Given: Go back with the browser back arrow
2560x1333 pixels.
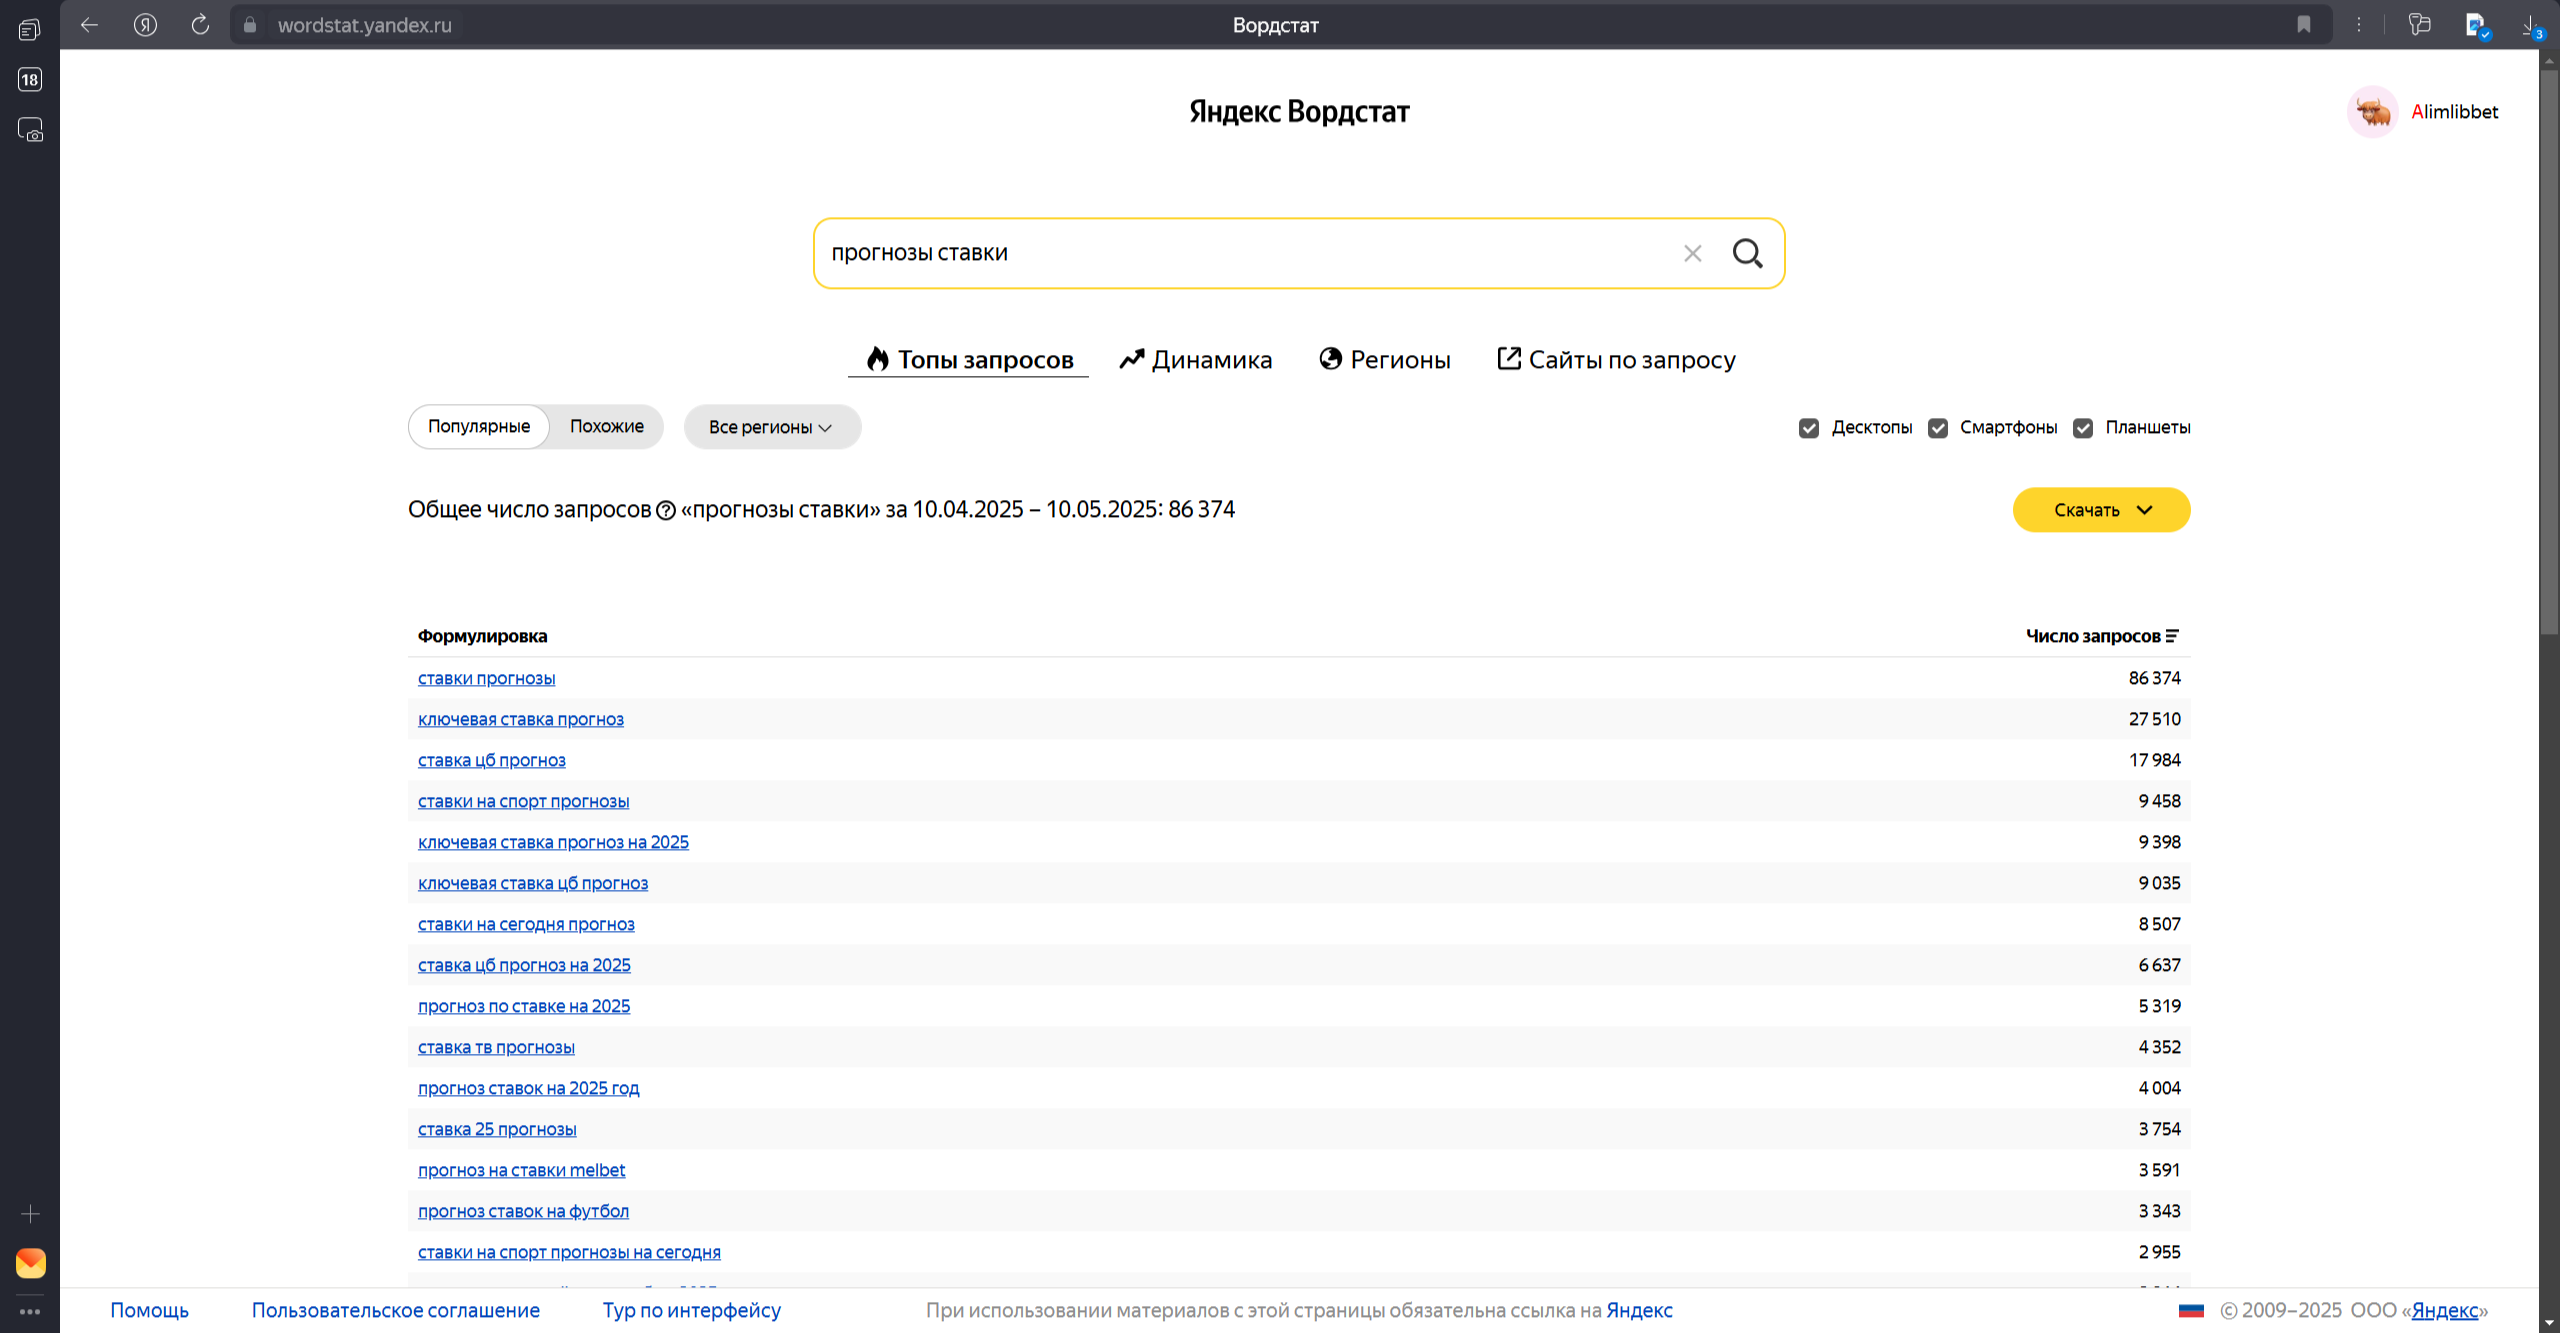Looking at the screenshot, I should (89, 25).
